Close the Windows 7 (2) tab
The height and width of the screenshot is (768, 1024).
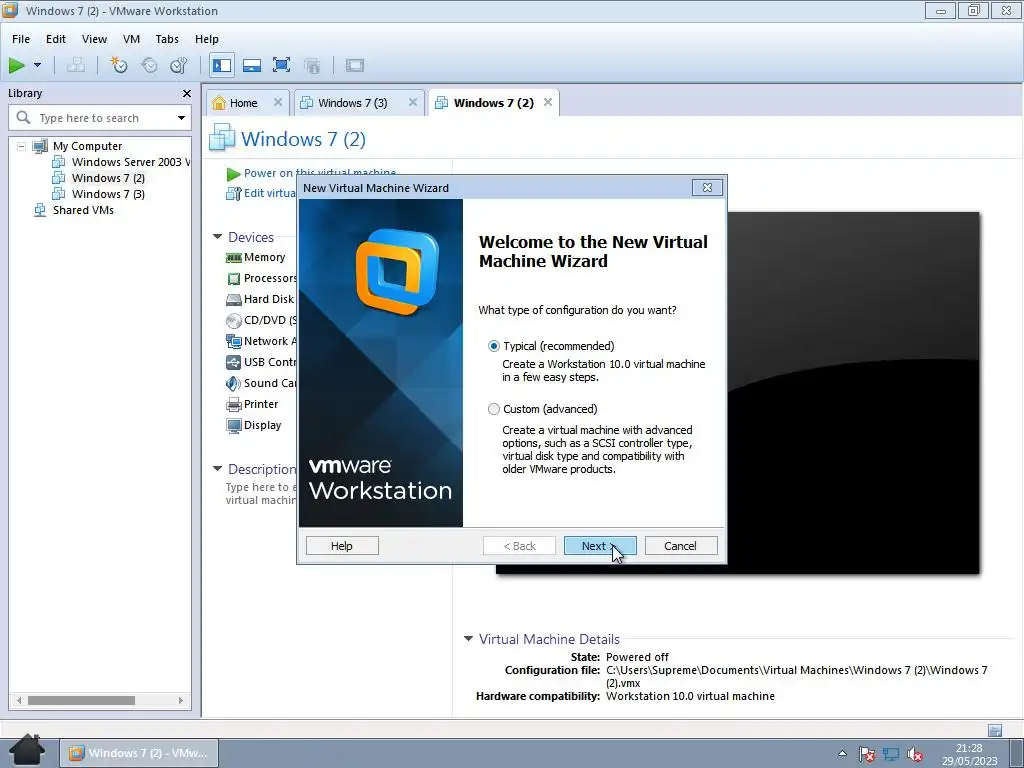(548, 103)
